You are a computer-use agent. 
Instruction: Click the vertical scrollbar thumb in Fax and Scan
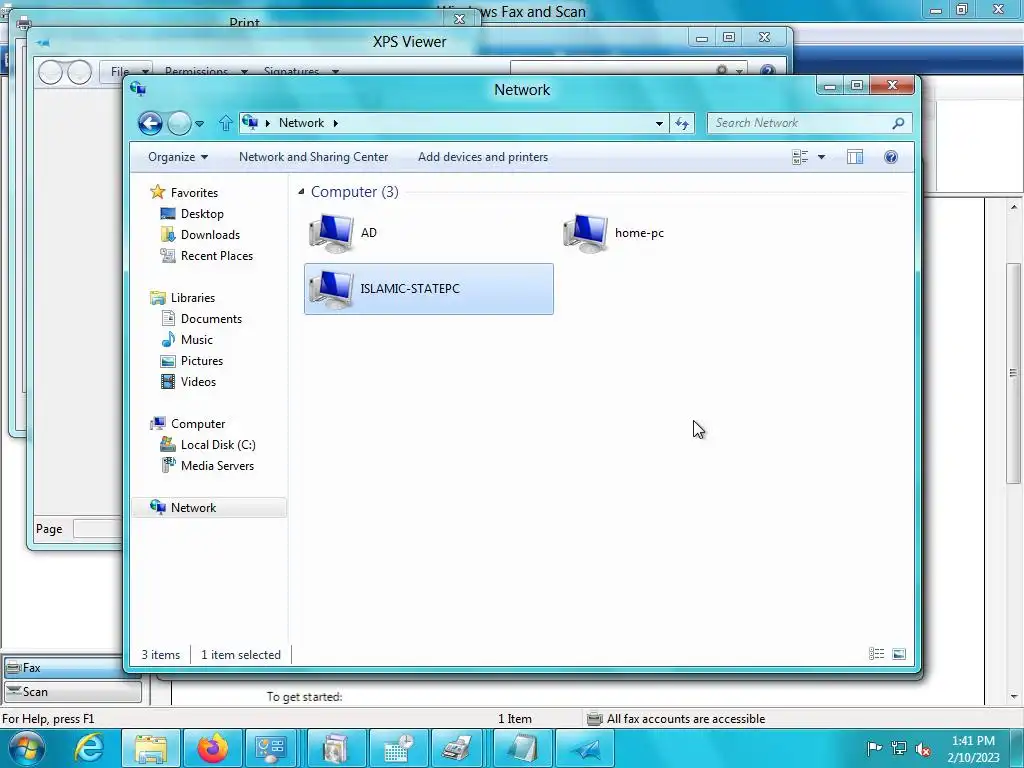click(x=1014, y=373)
